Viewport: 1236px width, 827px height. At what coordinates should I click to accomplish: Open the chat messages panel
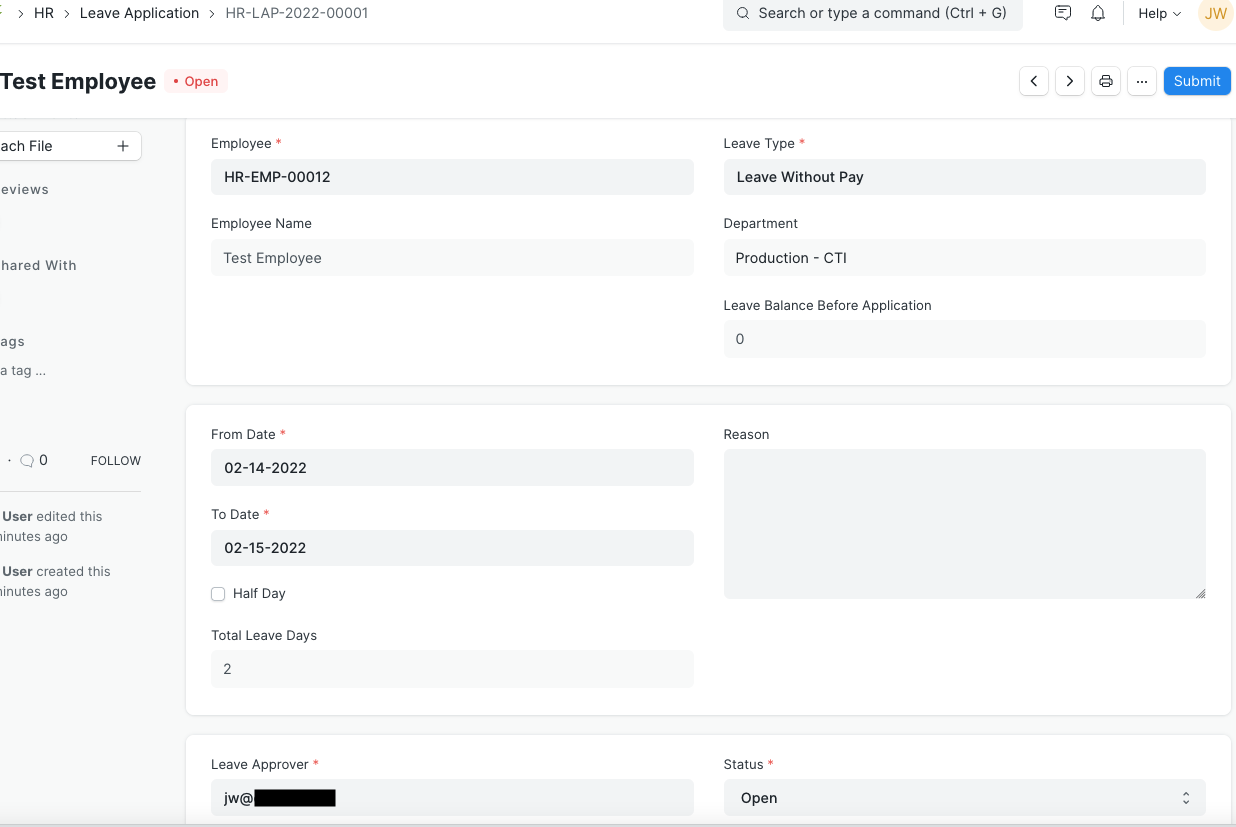tap(1062, 13)
